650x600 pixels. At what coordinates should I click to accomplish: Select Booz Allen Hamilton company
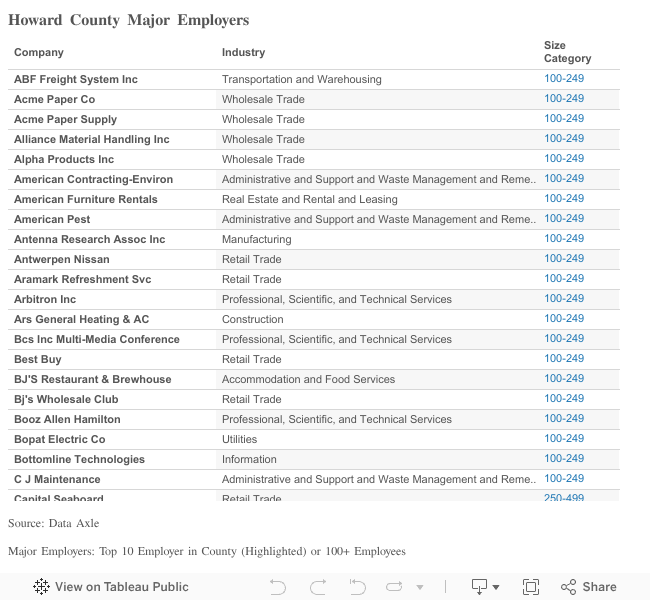(67, 419)
